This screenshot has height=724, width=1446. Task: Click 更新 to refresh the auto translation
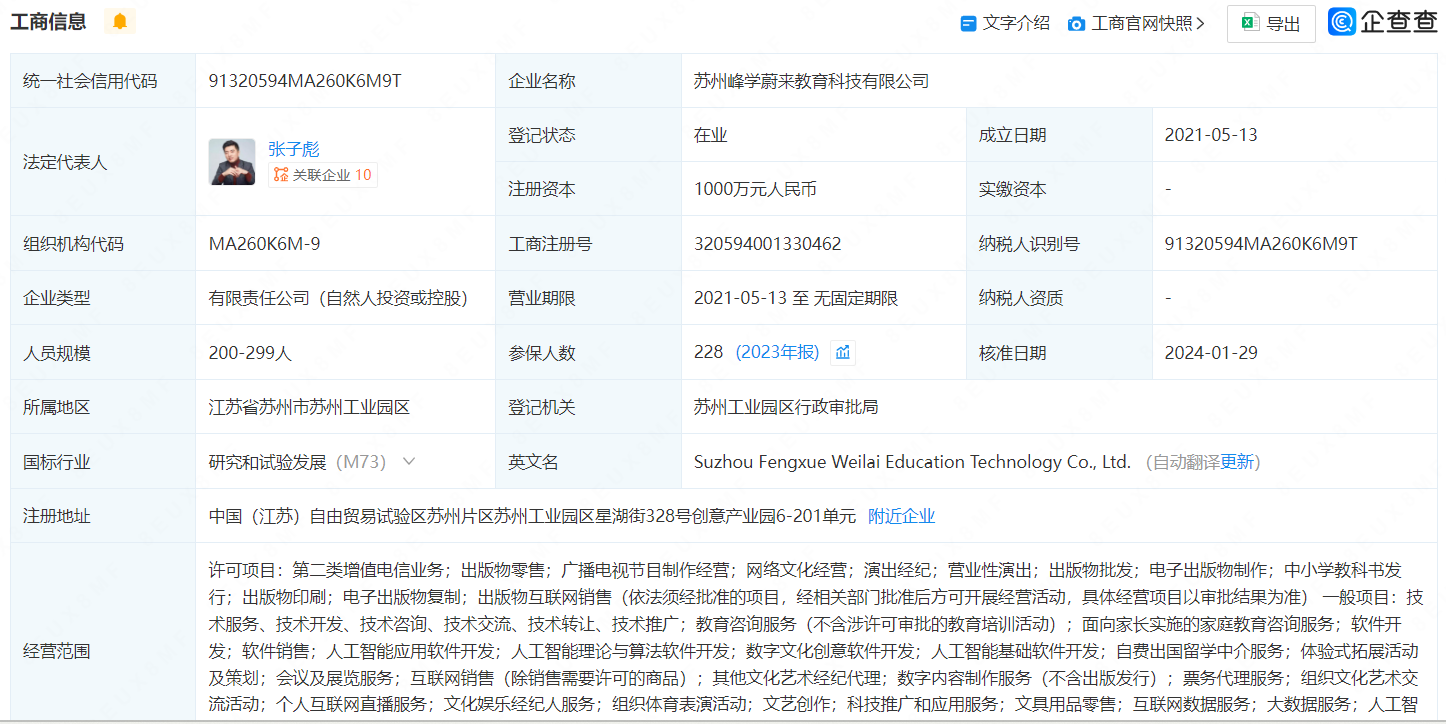click(x=1236, y=462)
